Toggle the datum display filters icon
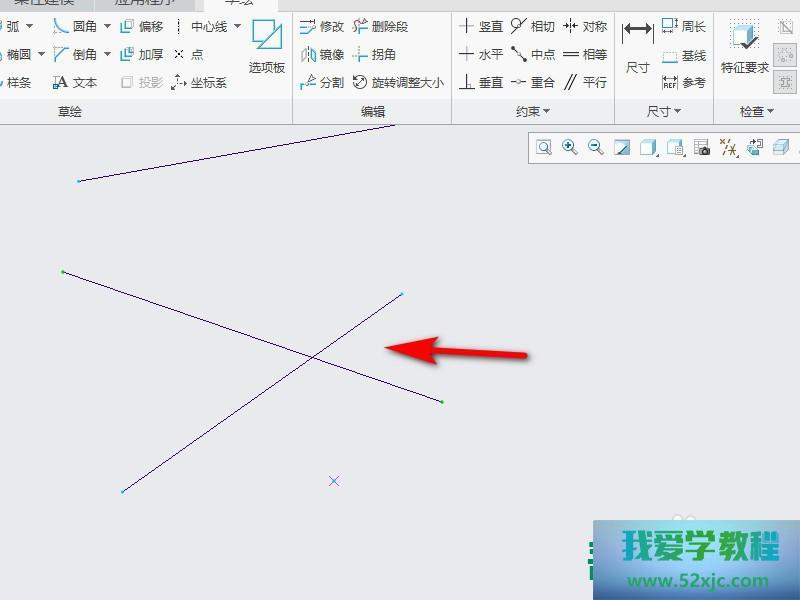The width and height of the screenshot is (800, 600). tap(728, 148)
